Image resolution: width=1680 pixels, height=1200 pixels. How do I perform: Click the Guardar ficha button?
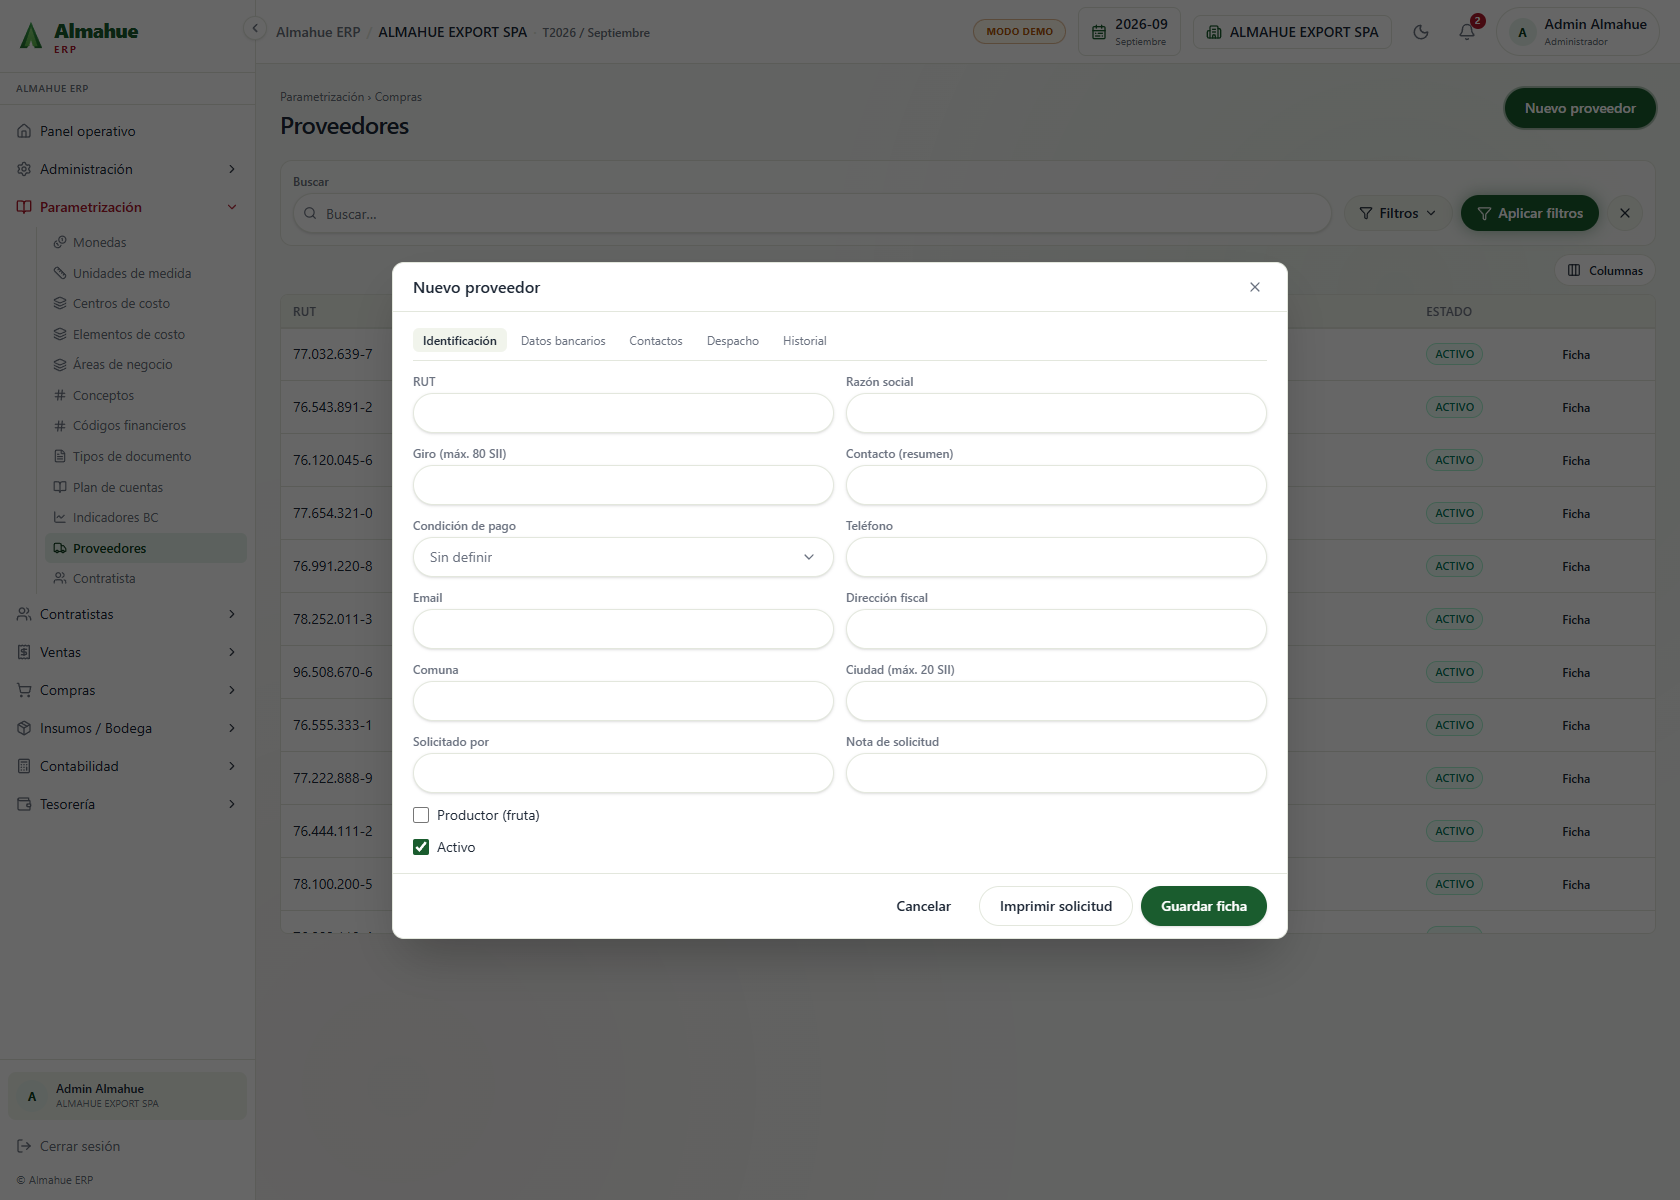1204,906
